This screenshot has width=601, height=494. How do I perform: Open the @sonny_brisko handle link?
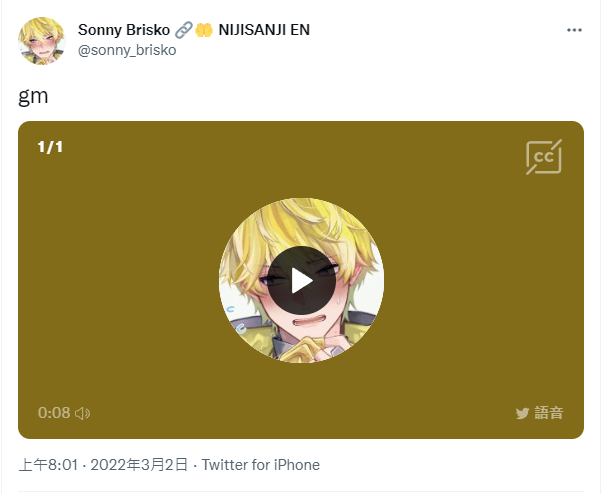point(127,50)
